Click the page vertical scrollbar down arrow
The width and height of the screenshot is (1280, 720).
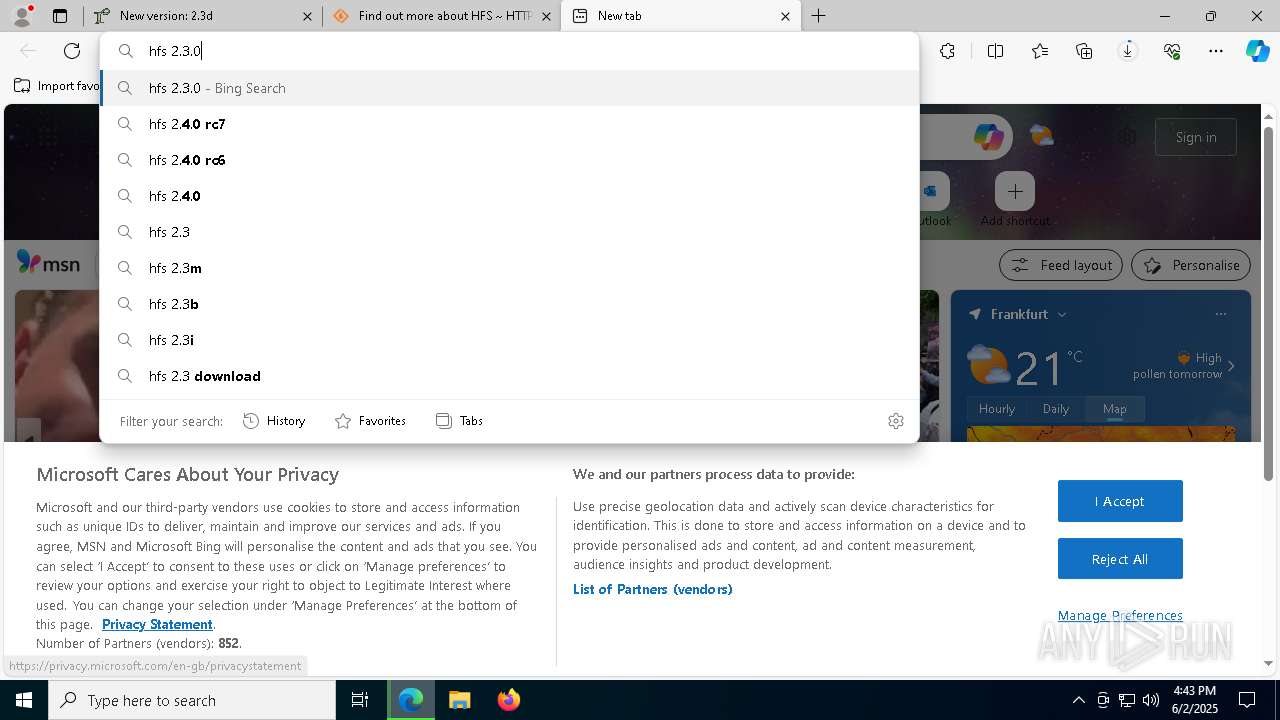coord(1269,663)
